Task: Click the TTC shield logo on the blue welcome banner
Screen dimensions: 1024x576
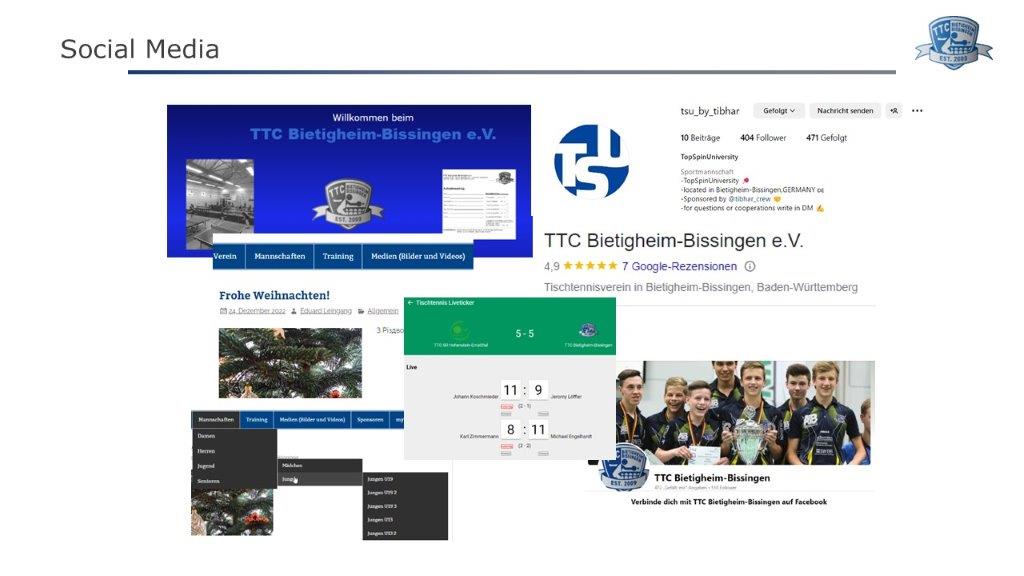Action: coord(347,203)
